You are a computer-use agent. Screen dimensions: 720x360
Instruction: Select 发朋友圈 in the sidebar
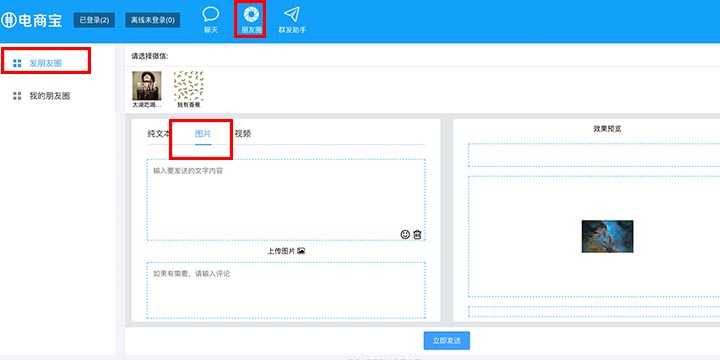(x=45, y=63)
